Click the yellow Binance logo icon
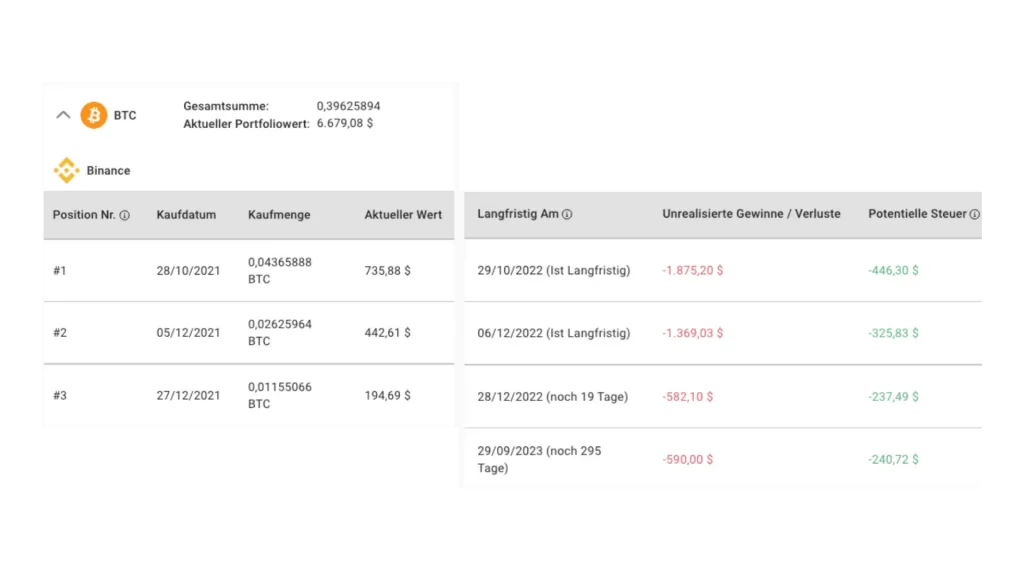This screenshot has height=576, width=1024. point(66,170)
